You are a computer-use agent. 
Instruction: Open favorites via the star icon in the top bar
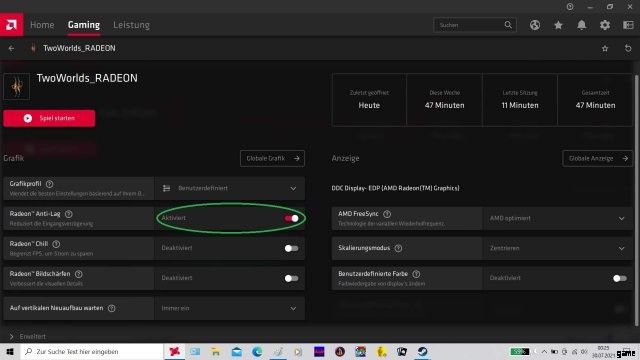pyautogui.click(x=558, y=25)
